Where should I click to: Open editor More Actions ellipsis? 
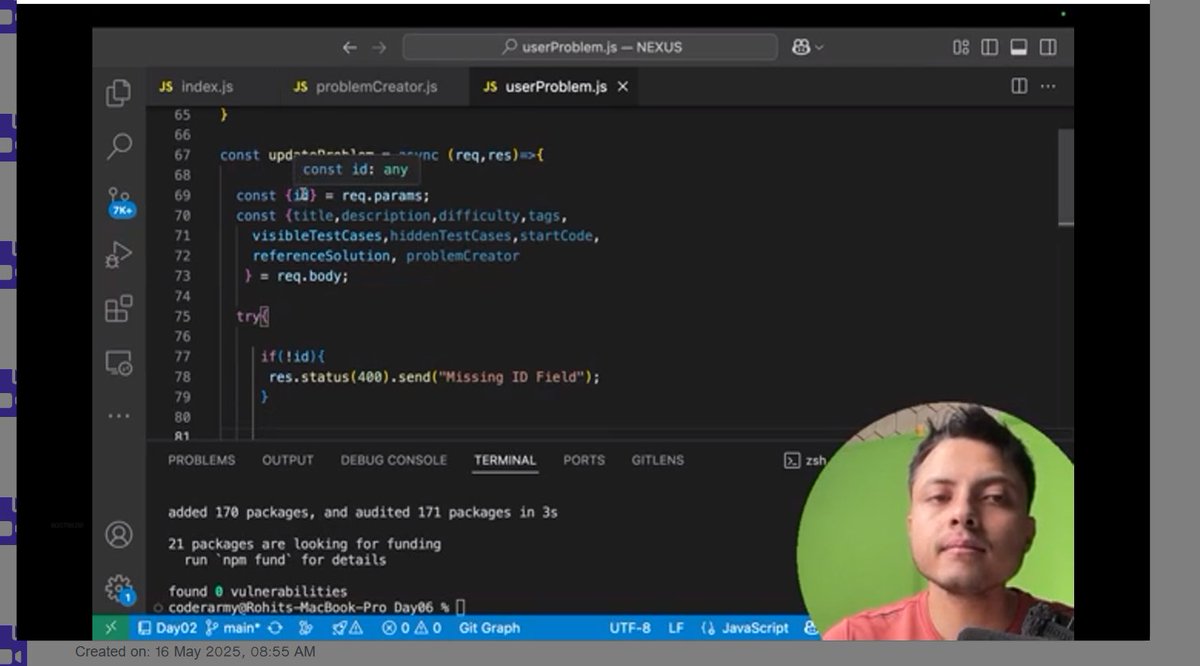pyautogui.click(x=1048, y=87)
